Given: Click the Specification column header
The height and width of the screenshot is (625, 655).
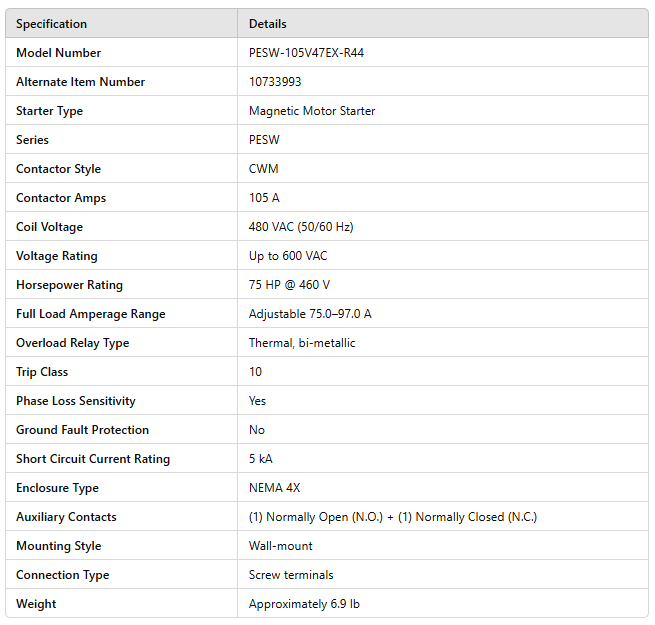Looking at the screenshot, I should coord(51,23).
